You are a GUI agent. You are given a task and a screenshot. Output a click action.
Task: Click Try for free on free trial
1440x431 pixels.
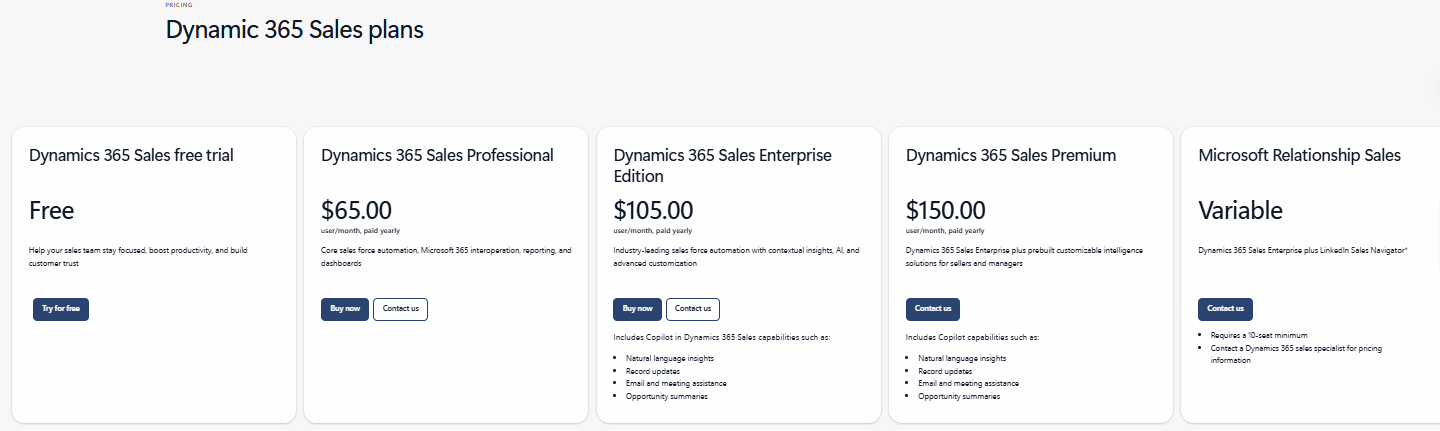click(61, 309)
